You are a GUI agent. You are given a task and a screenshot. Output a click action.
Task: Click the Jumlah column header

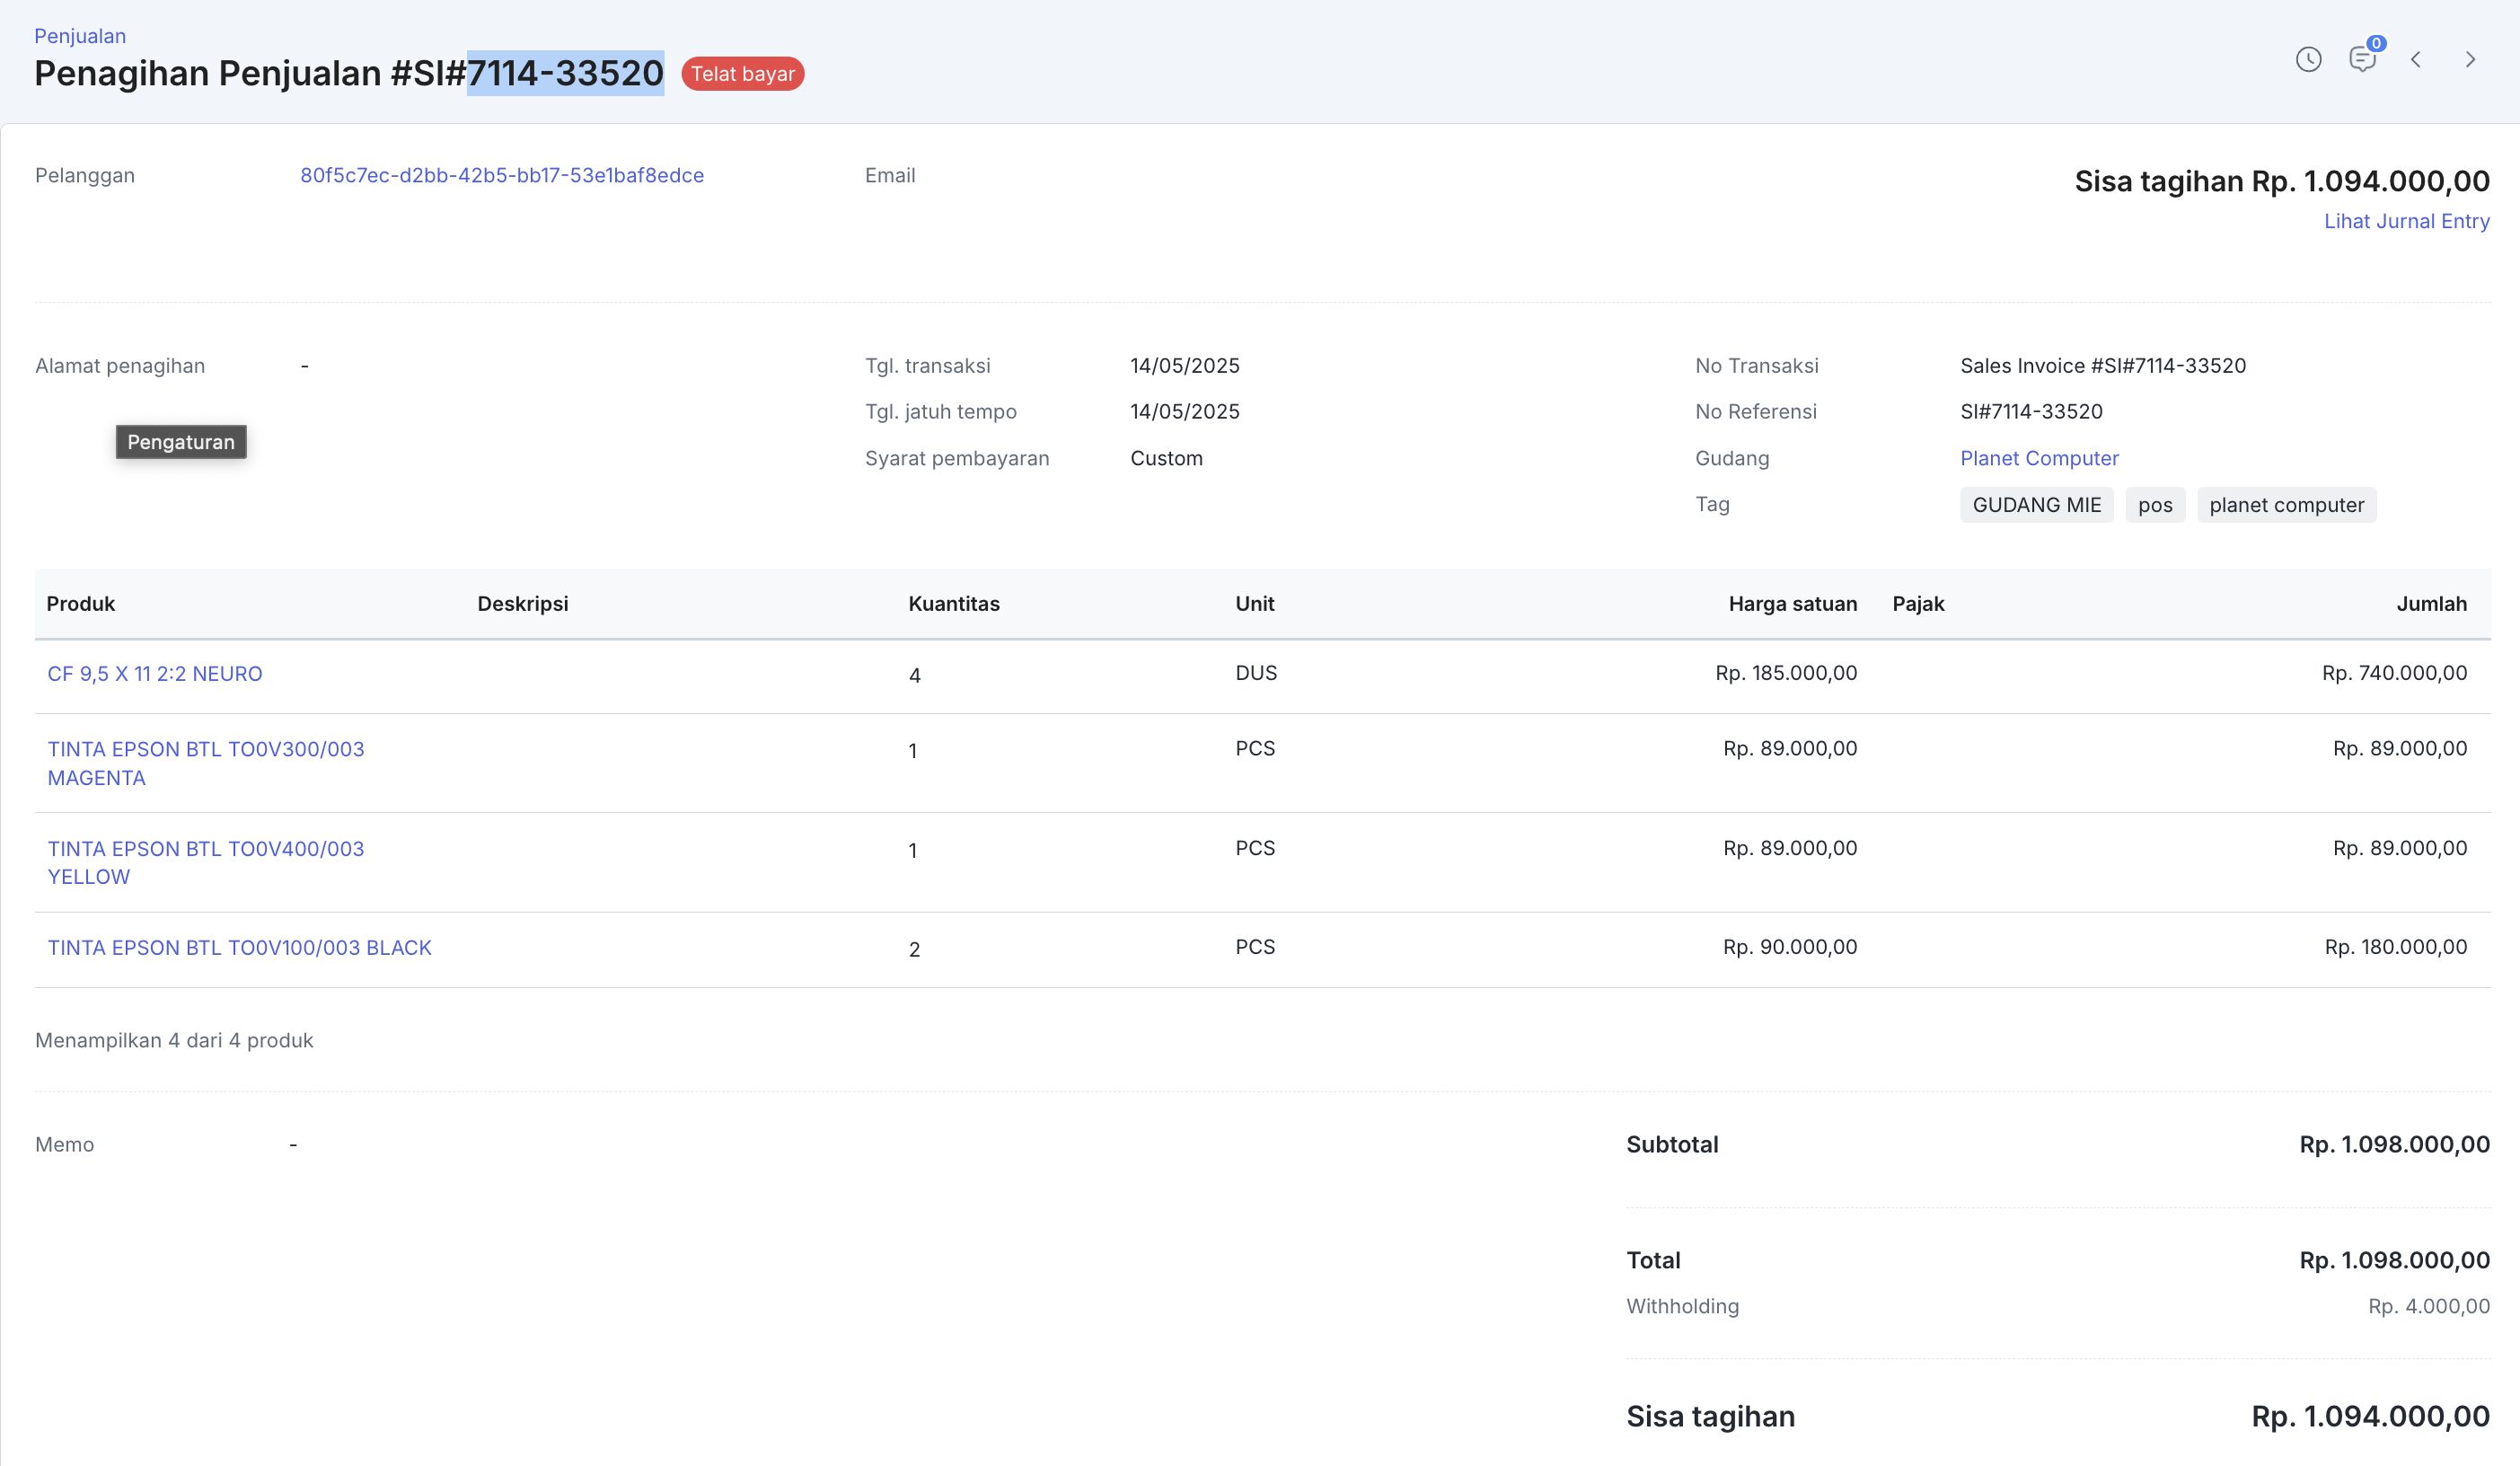click(2431, 604)
